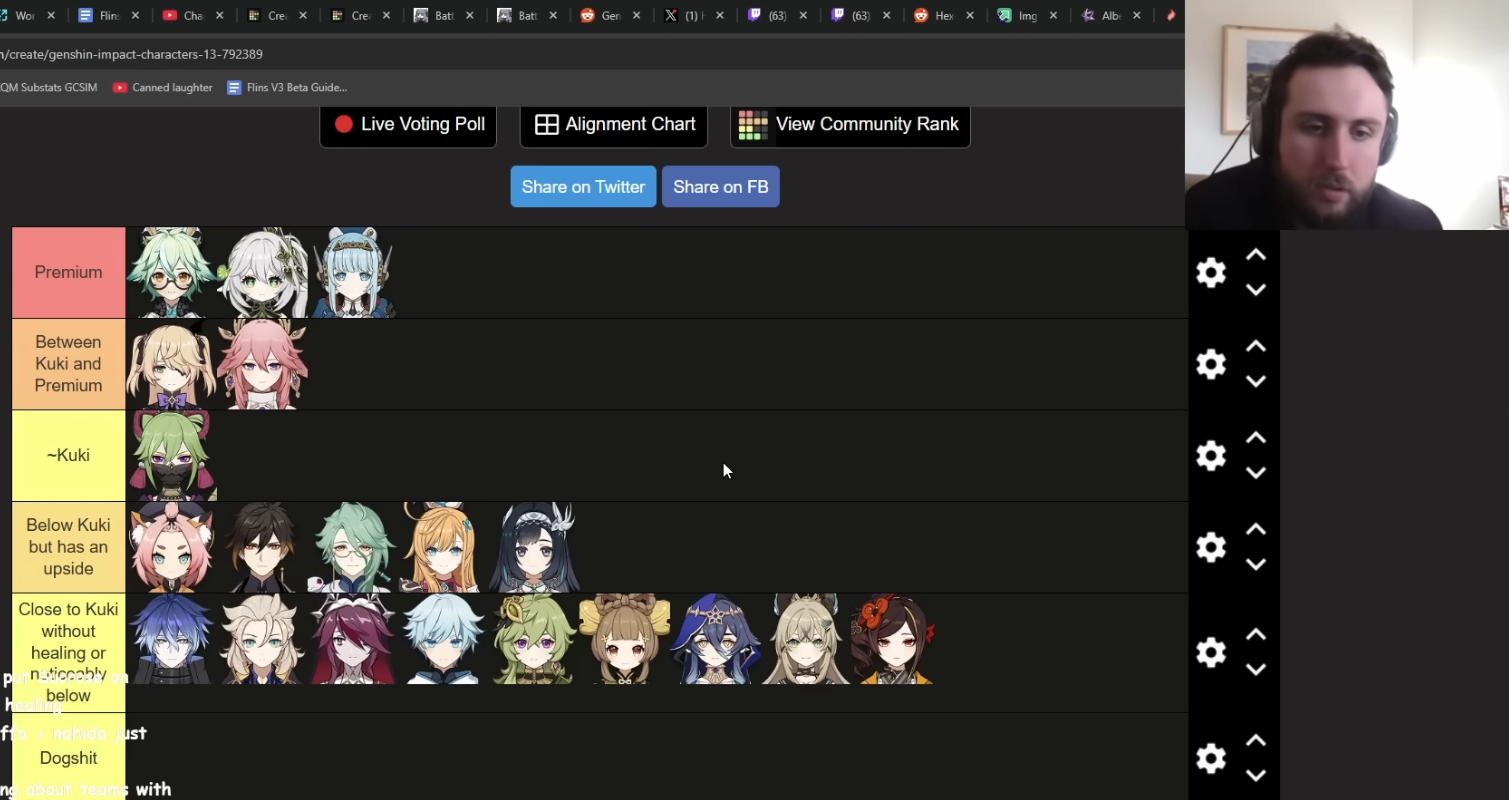Move Between Kuki and Premium row up
Screen dimensions: 1509x800
(x=1256, y=347)
